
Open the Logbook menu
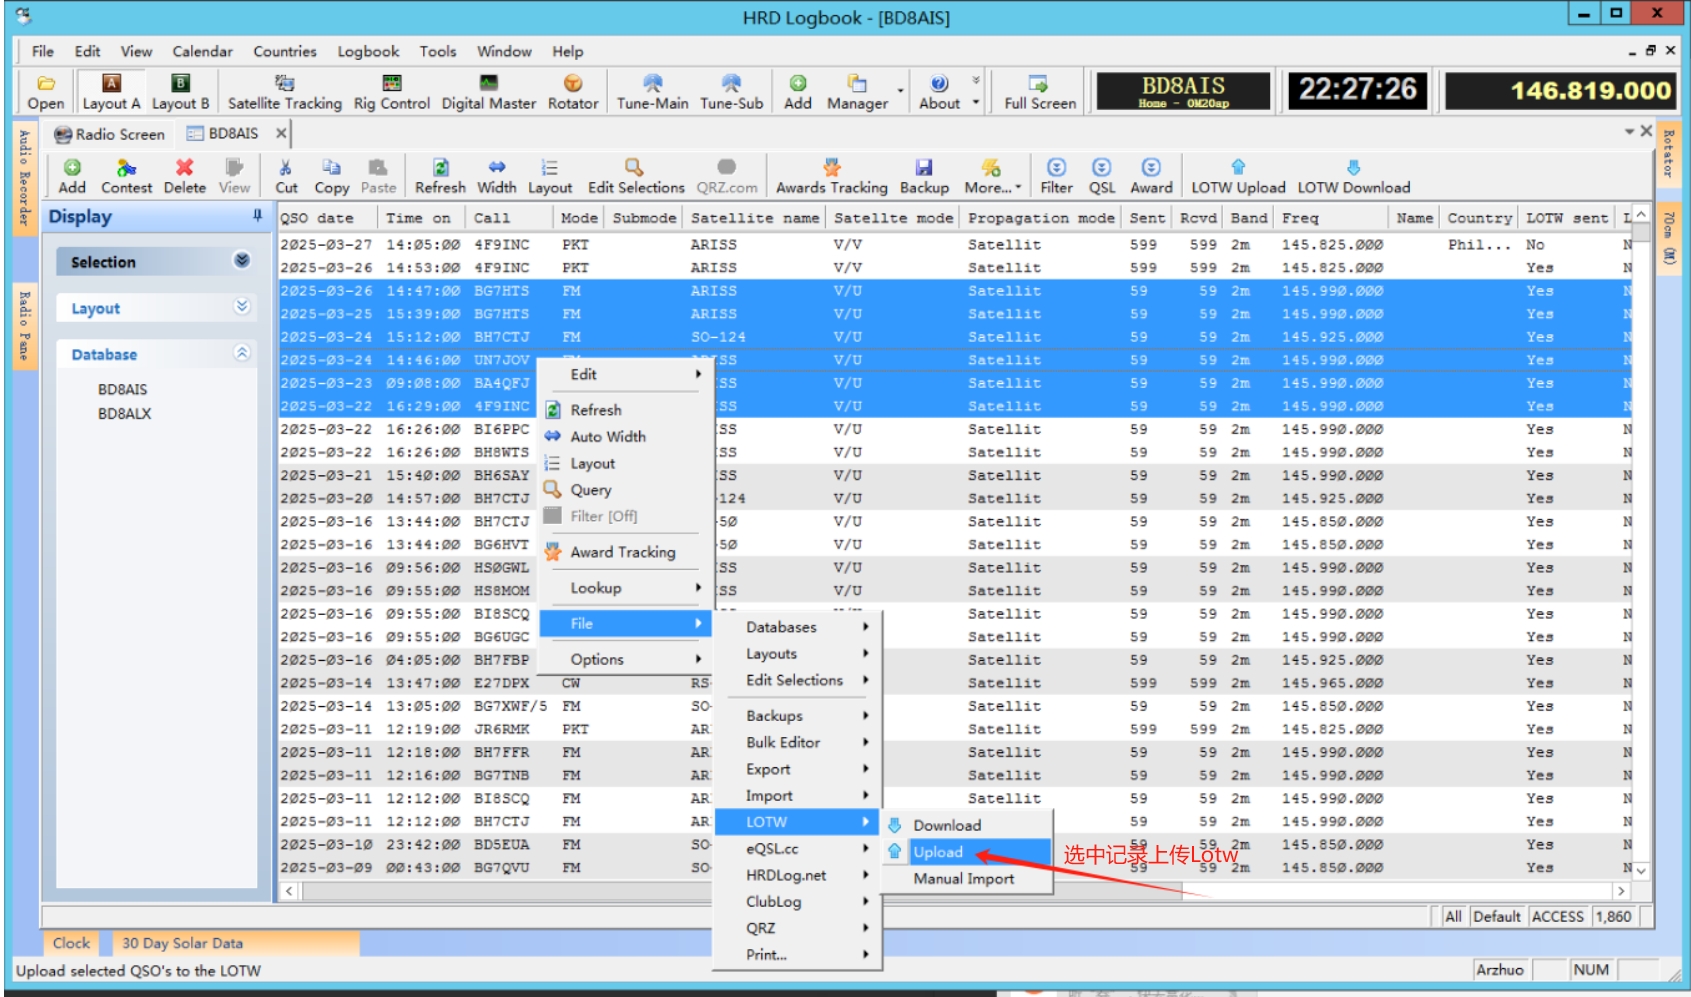(368, 51)
